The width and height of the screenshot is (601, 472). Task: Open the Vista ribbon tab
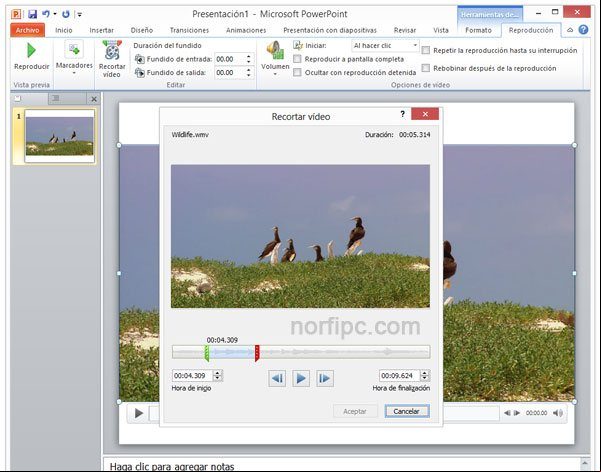click(x=441, y=30)
